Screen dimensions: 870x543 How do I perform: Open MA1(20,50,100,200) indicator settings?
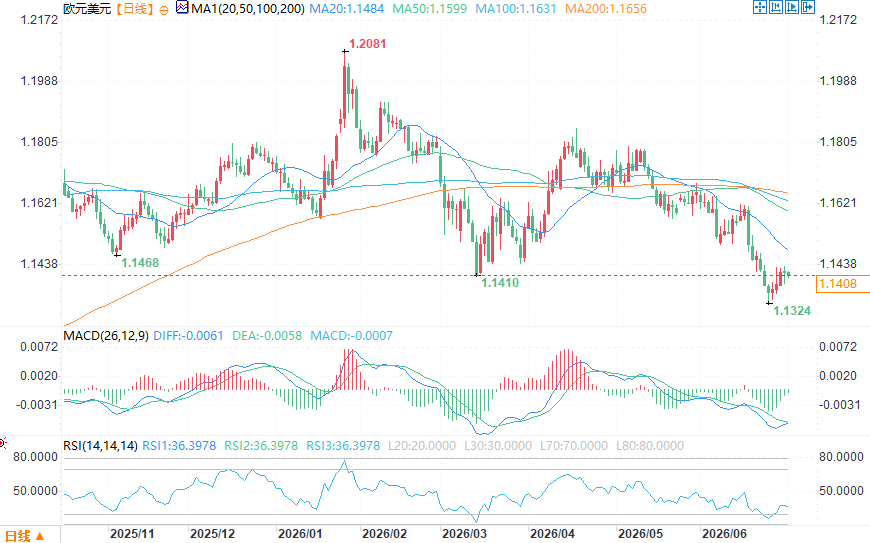point(247,9)
